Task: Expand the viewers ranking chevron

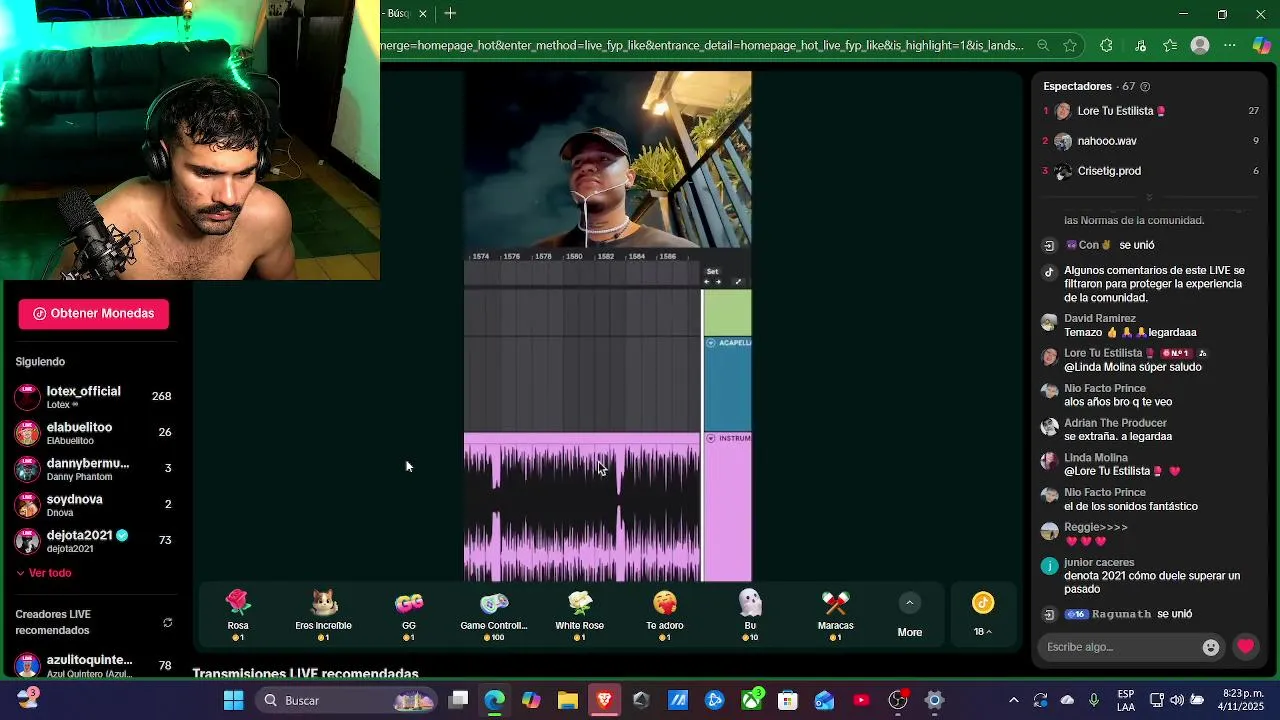Action: (x=1149, y=198)
